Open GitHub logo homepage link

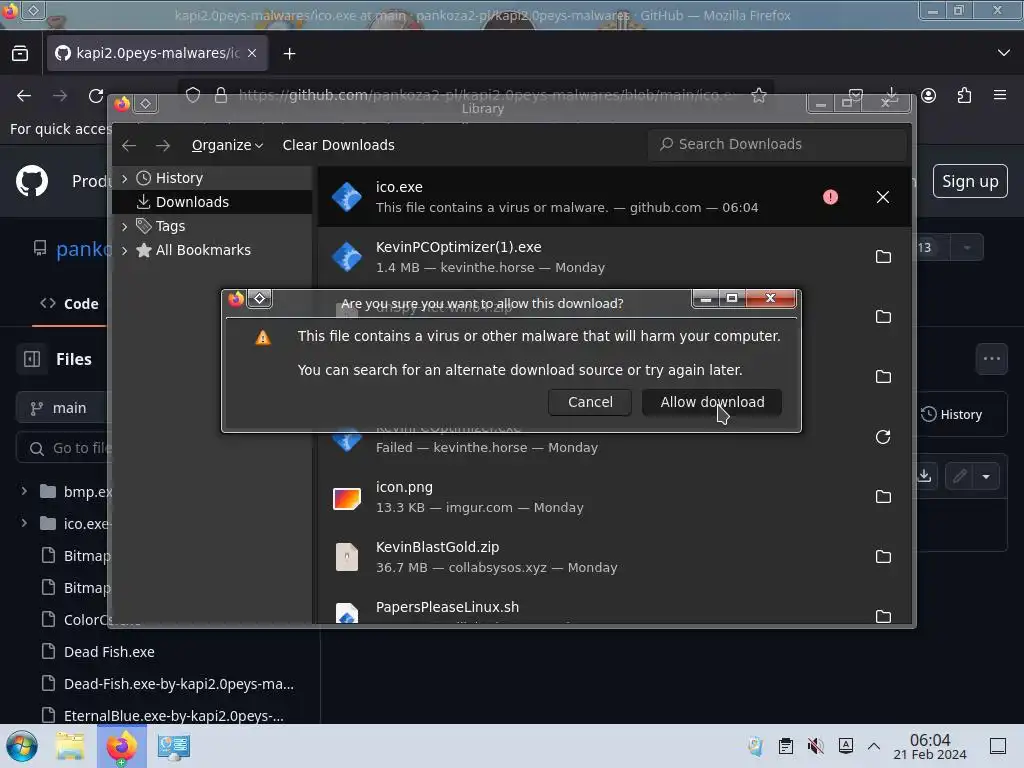tap(31, 181)
